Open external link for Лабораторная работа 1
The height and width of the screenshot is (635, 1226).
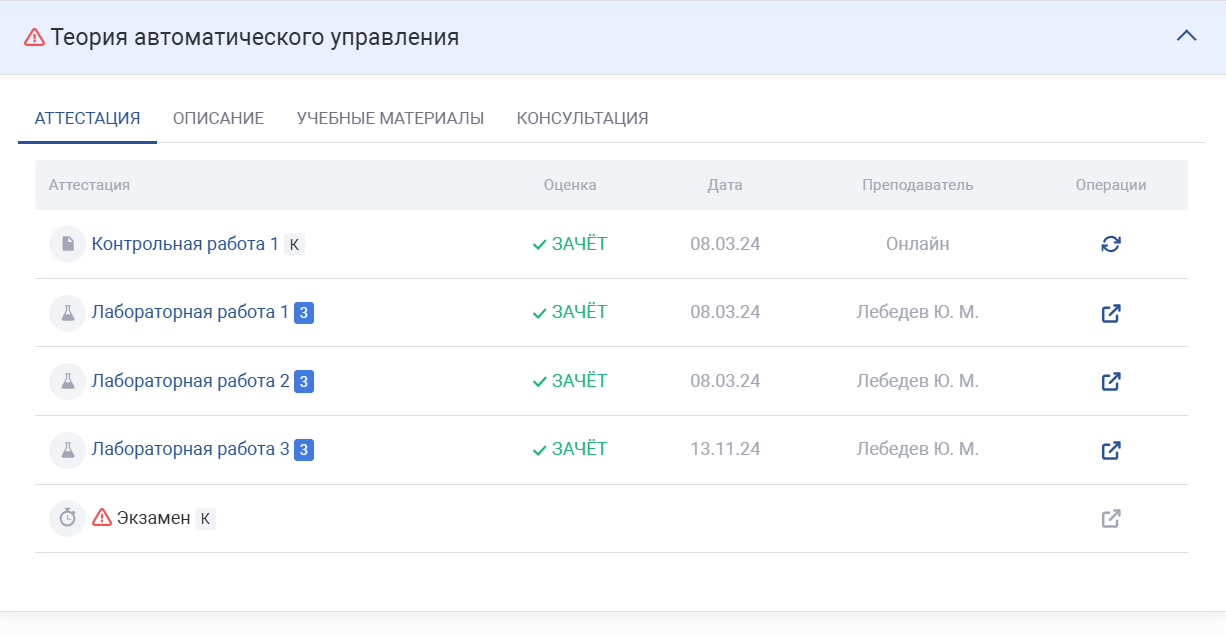1110,313
